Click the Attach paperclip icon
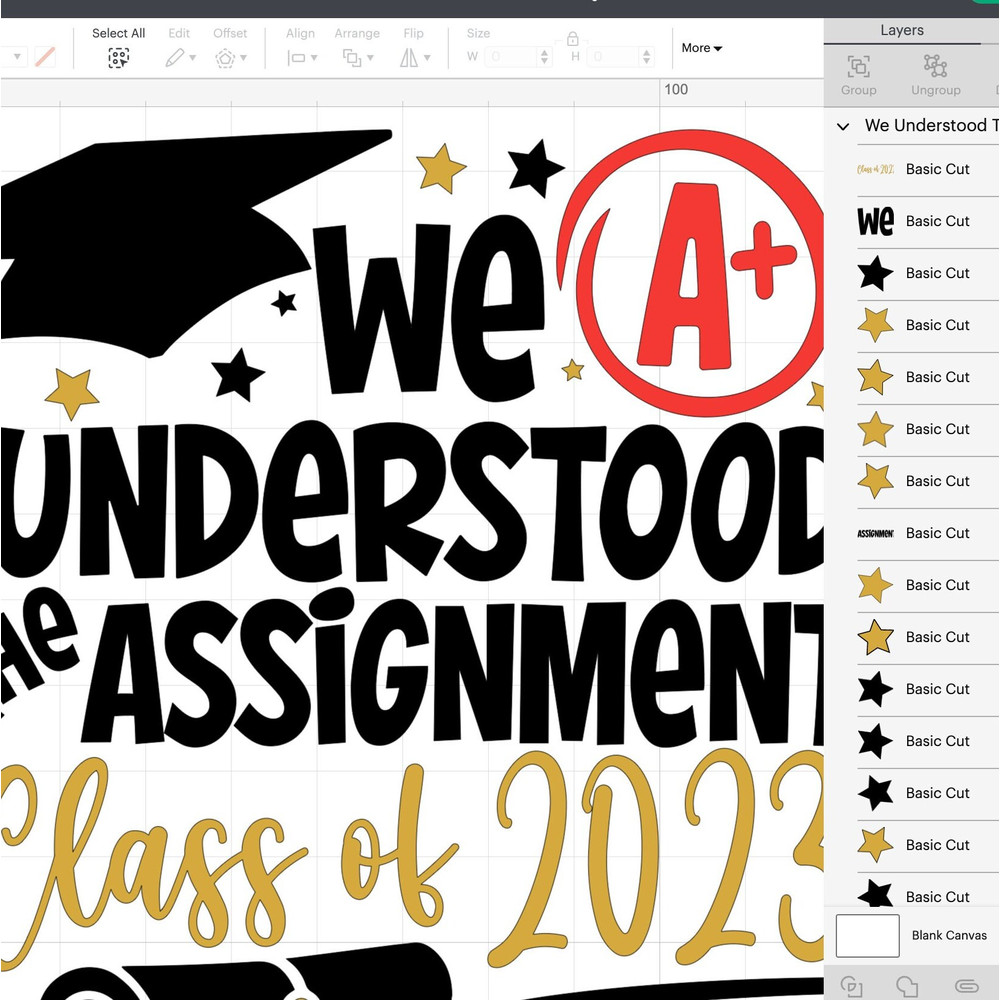The width and height of the screenshot is (1000, 1000). click(x=966, y=986)
